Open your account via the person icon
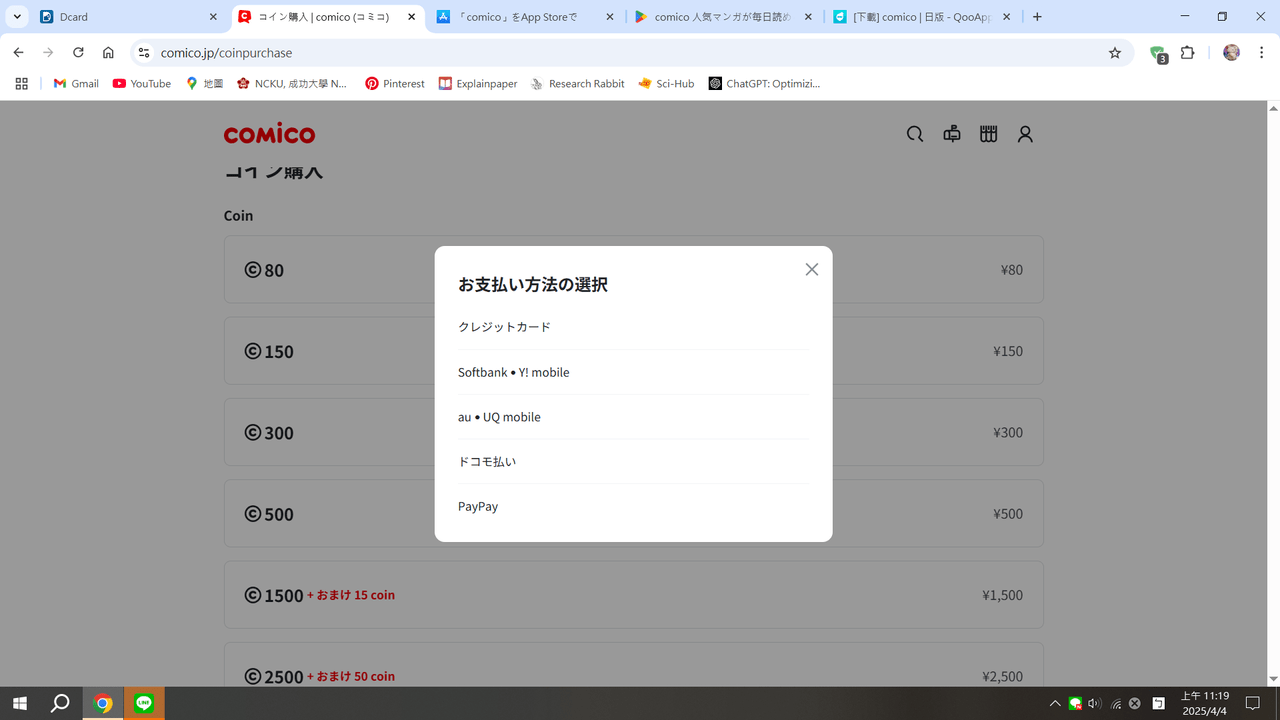Image resolution: width=1280 pixels, height=720 pixels. click(x=1025, y=133)
